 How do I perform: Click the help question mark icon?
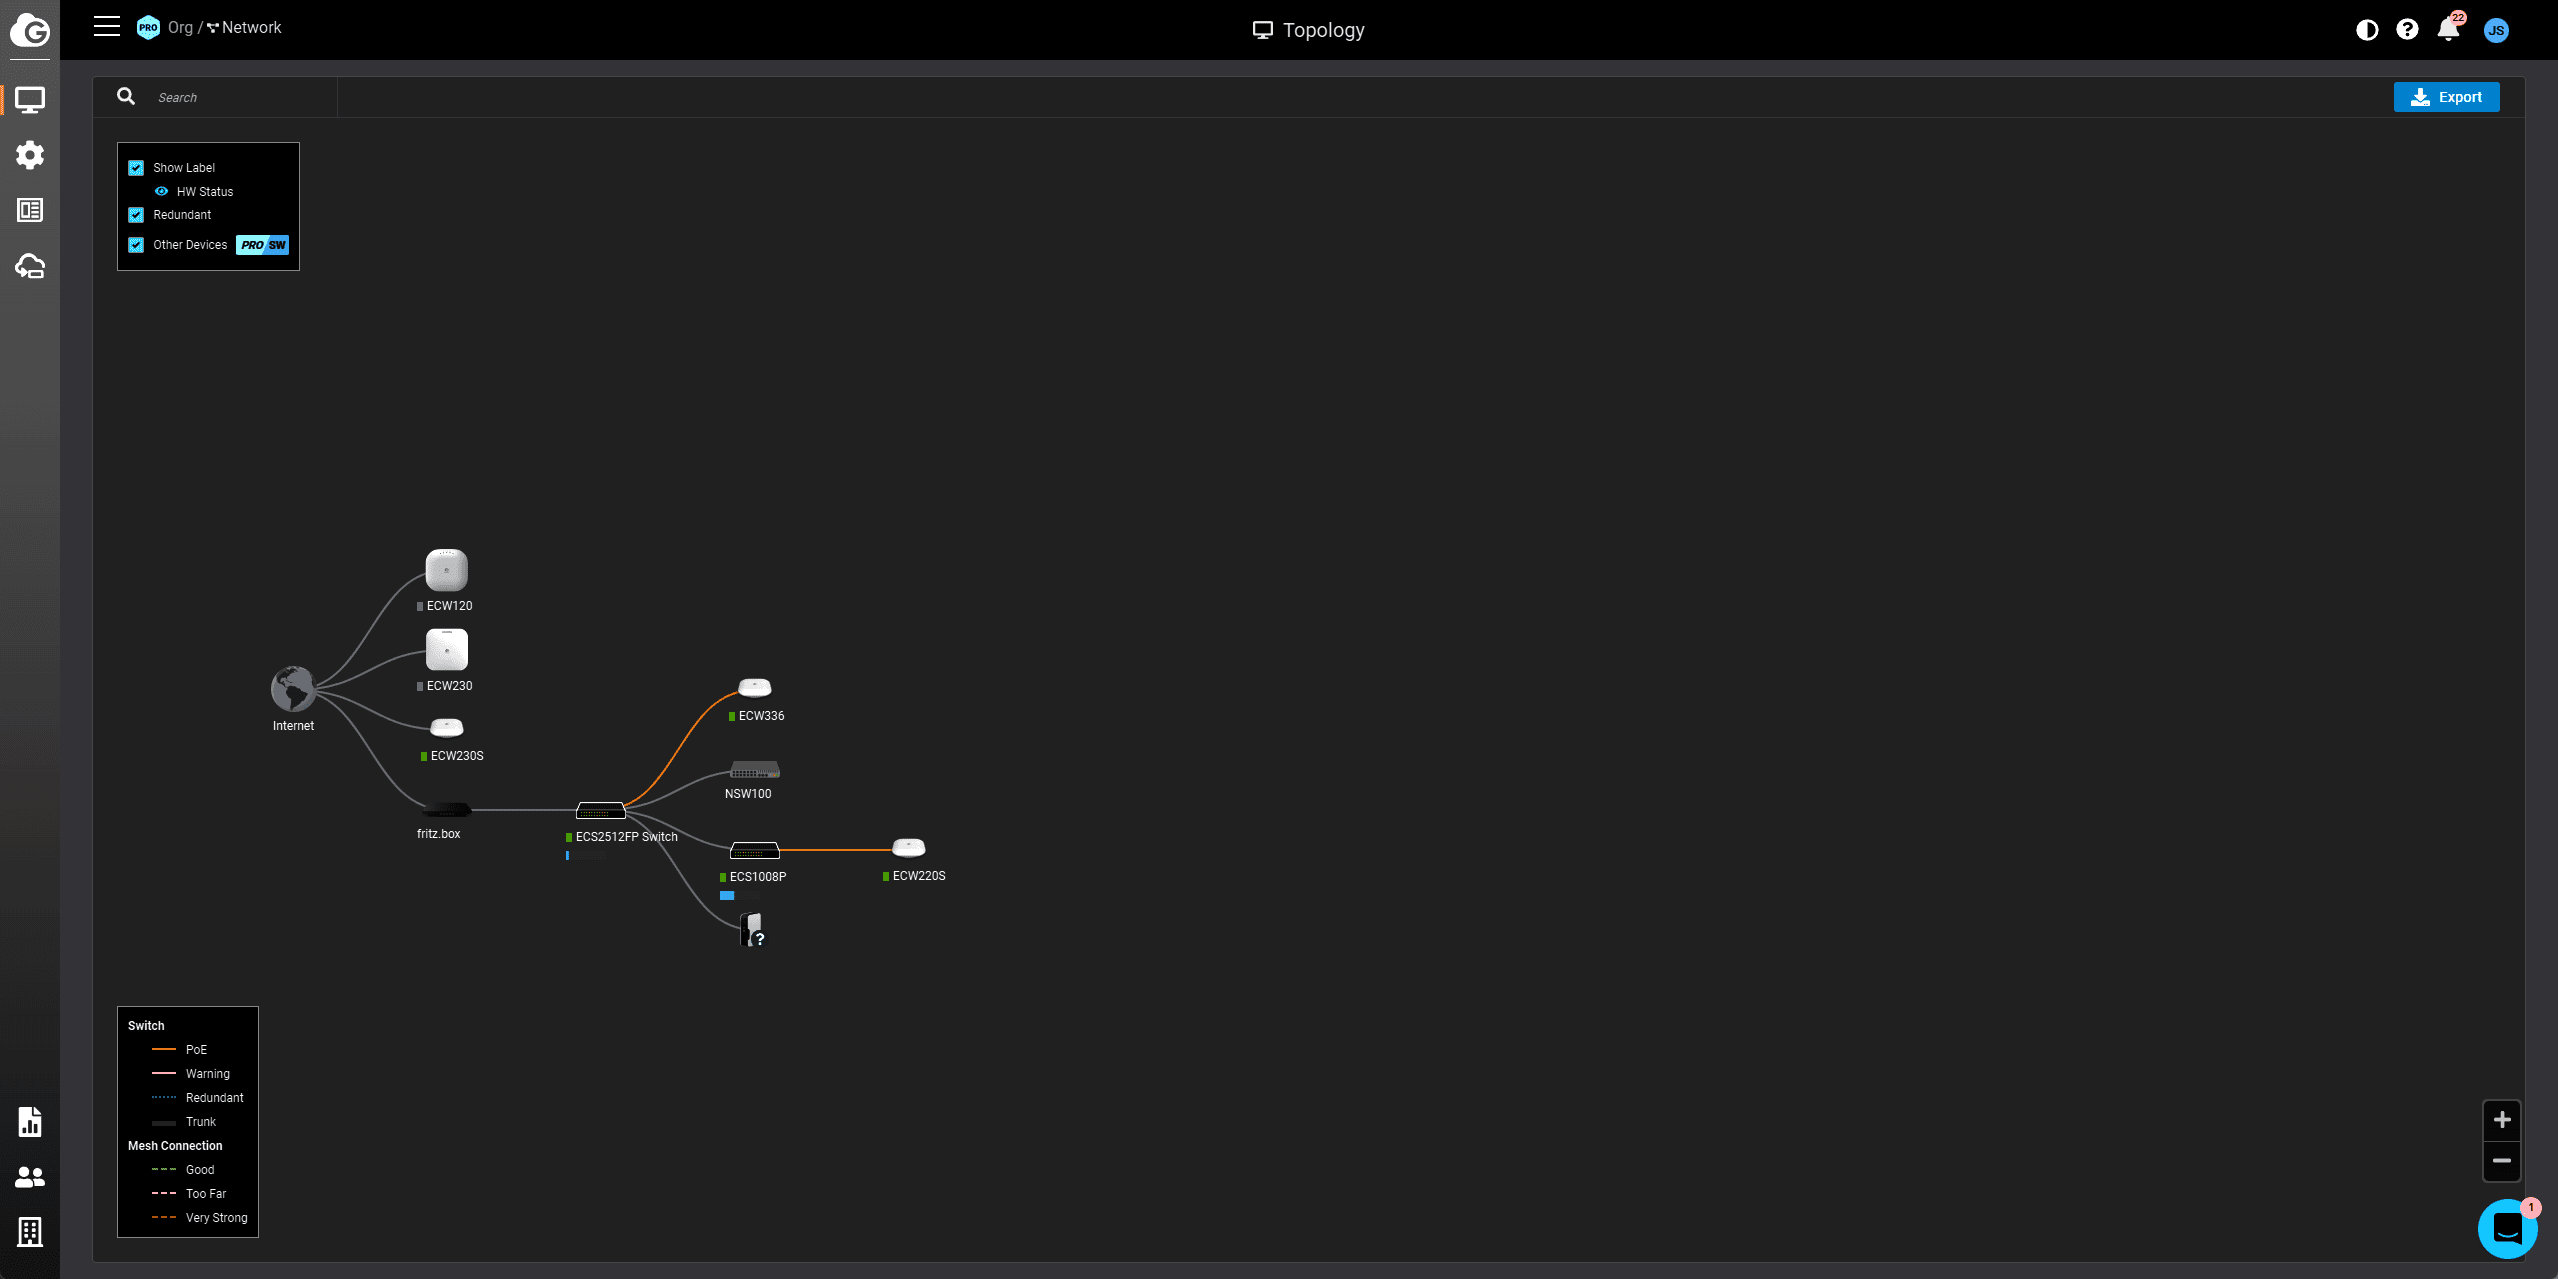coord(2407,30)
